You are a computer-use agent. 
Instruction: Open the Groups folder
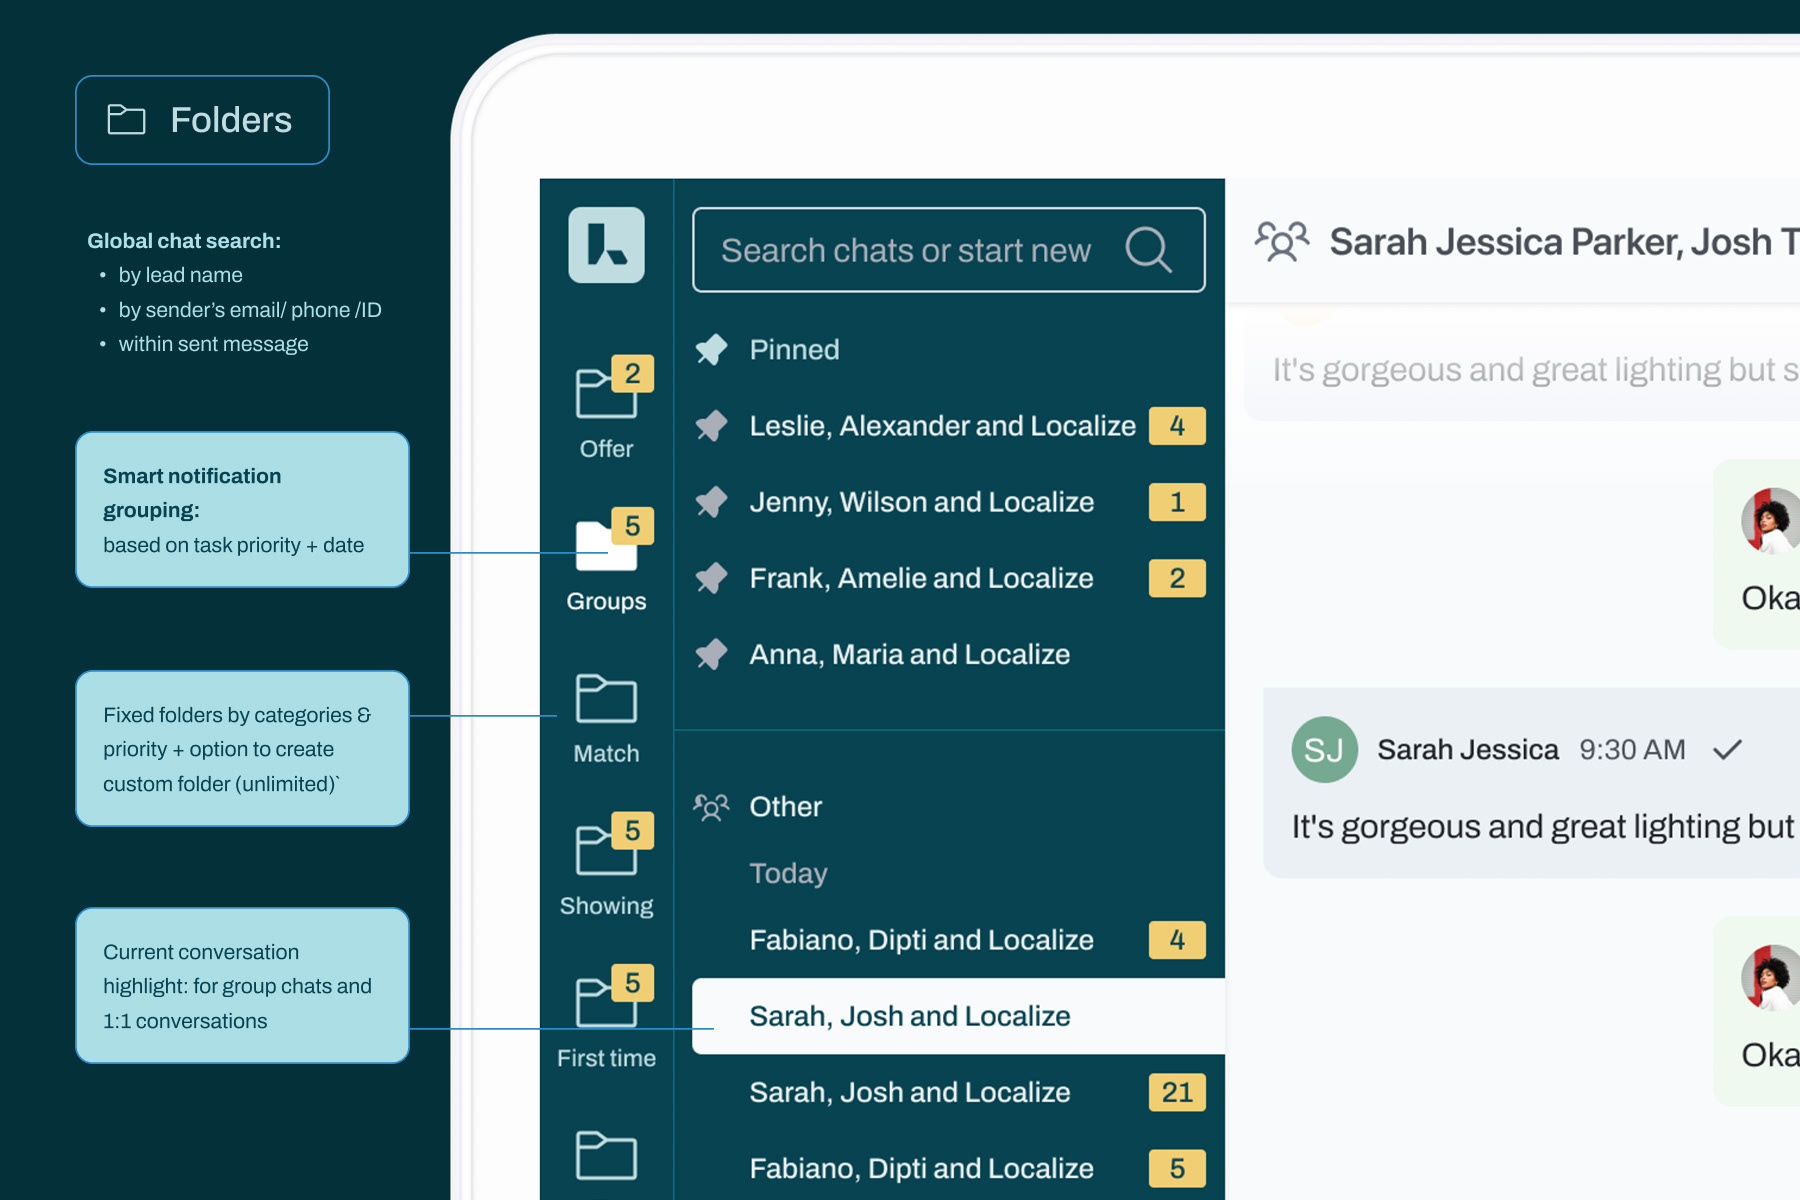click(x=606, y=561)
